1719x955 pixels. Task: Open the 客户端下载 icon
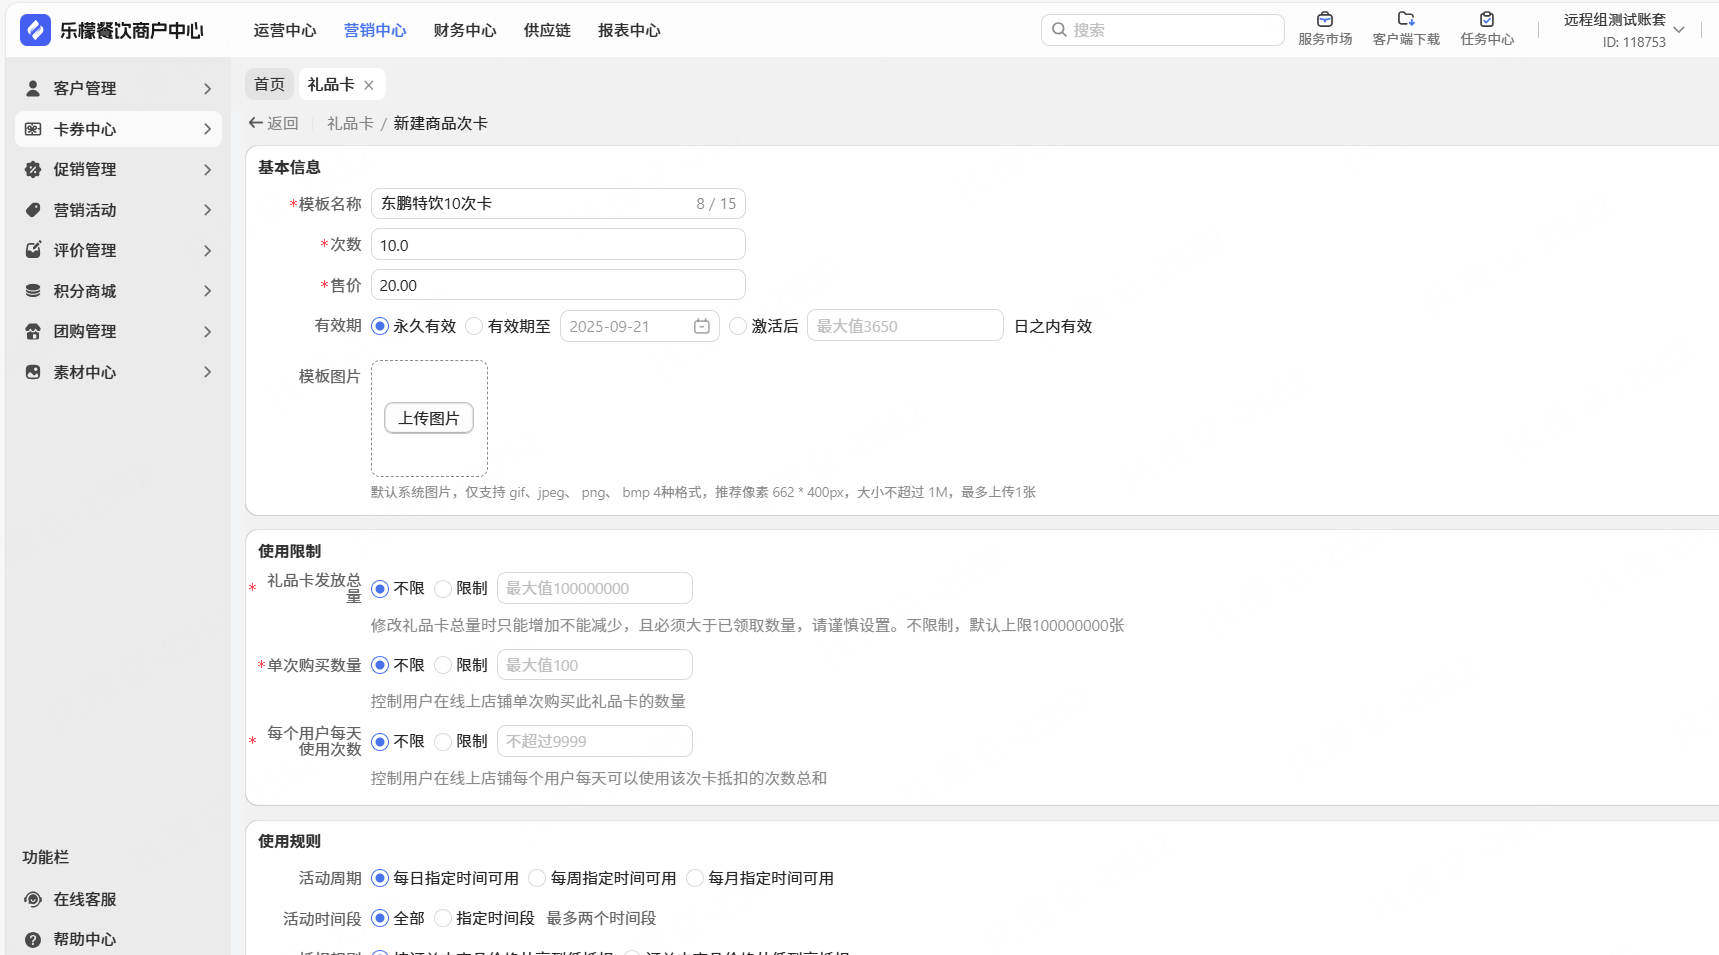click(x=1406, y=19)
